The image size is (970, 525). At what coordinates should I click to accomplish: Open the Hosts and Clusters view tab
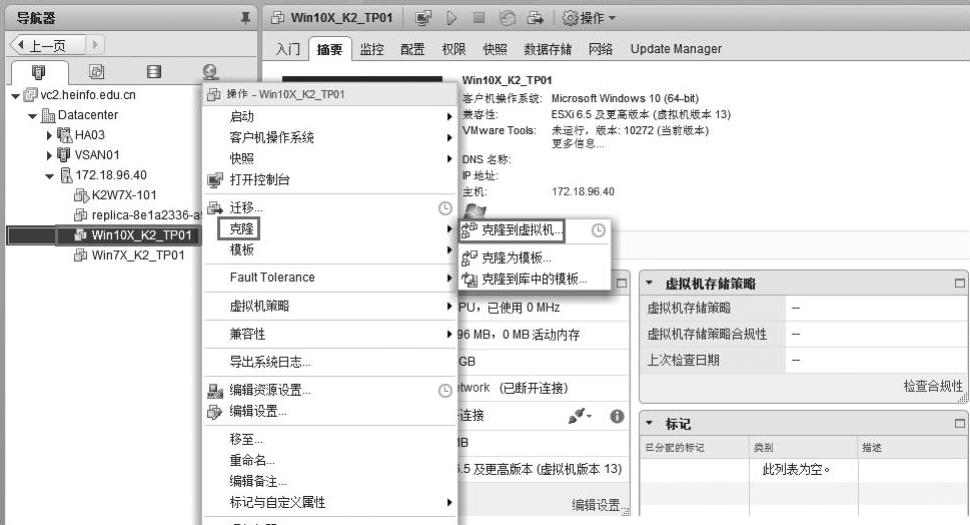[38, 72]
